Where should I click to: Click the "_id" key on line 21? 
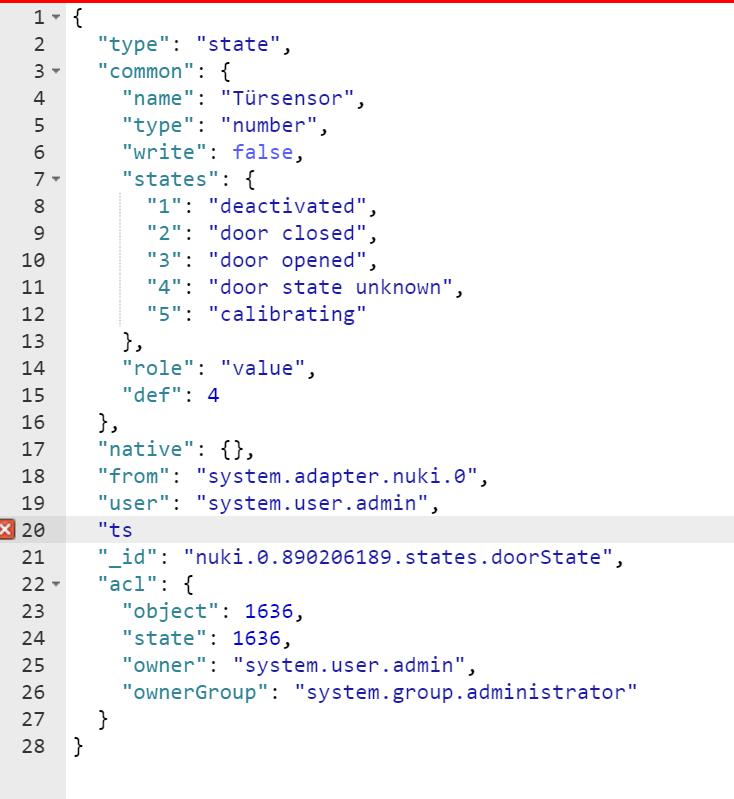tap(127, 557)
